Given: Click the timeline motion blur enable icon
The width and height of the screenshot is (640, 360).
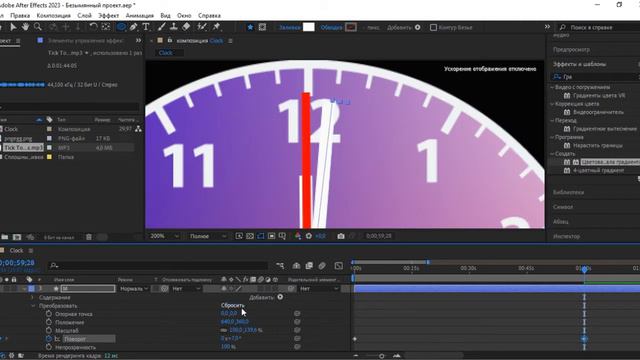Looking at the screenshot, I should pos(322,266).
